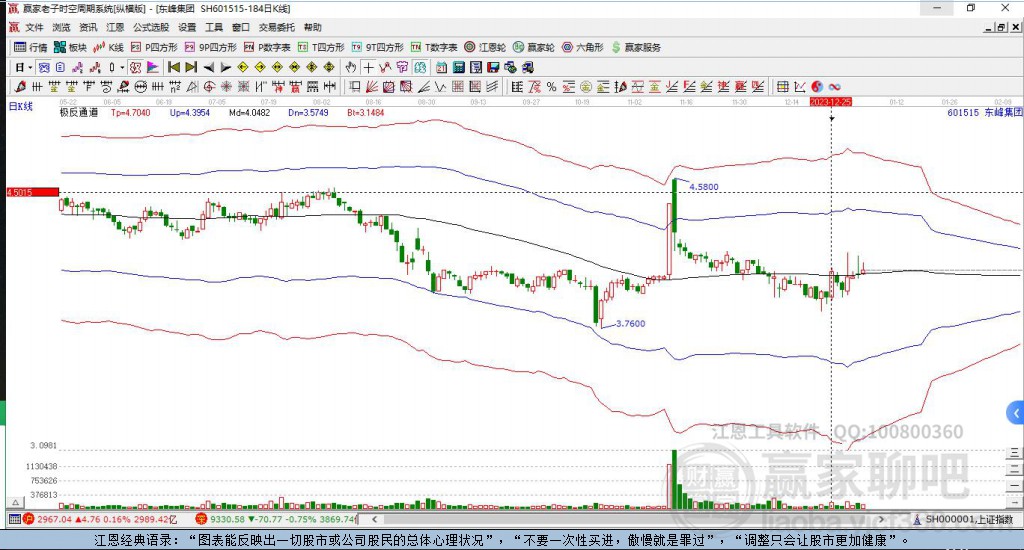Open the 板块 sector view

point(71,47)
